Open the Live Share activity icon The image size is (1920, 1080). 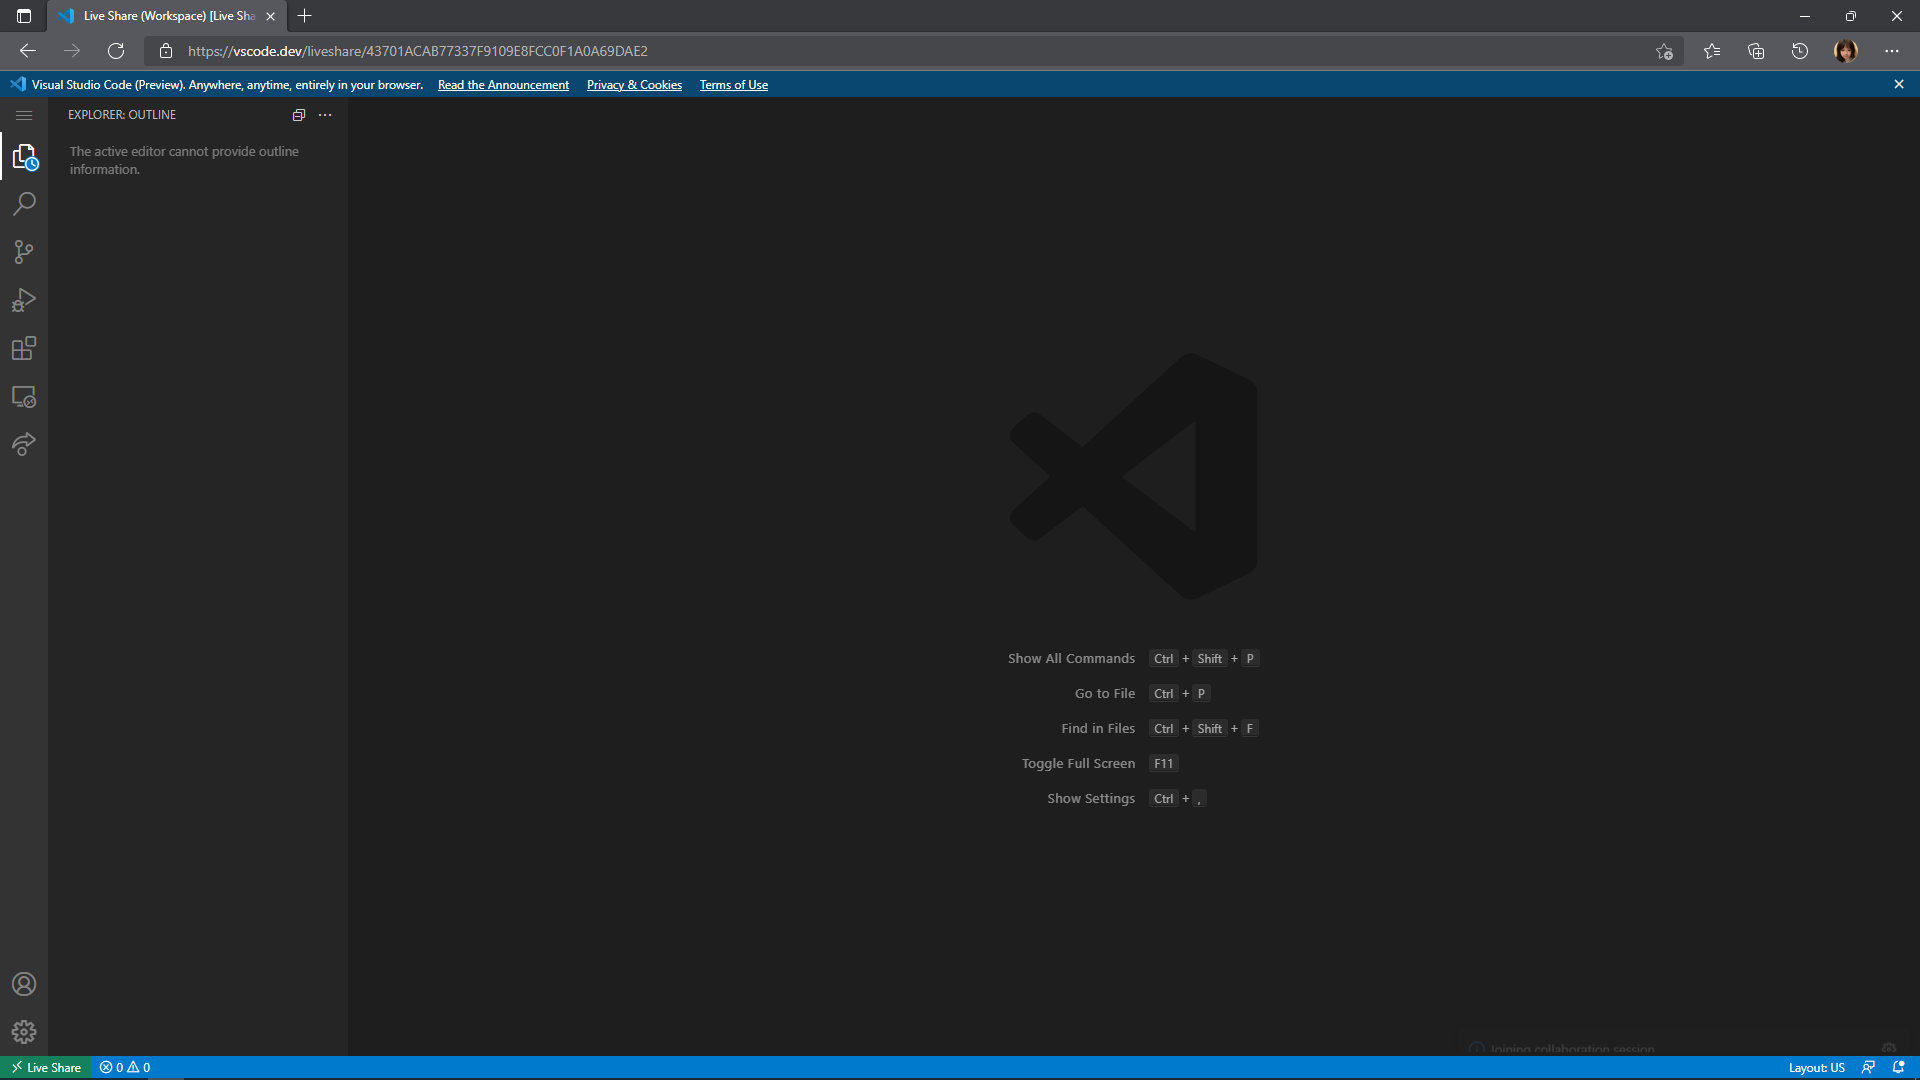24,444
